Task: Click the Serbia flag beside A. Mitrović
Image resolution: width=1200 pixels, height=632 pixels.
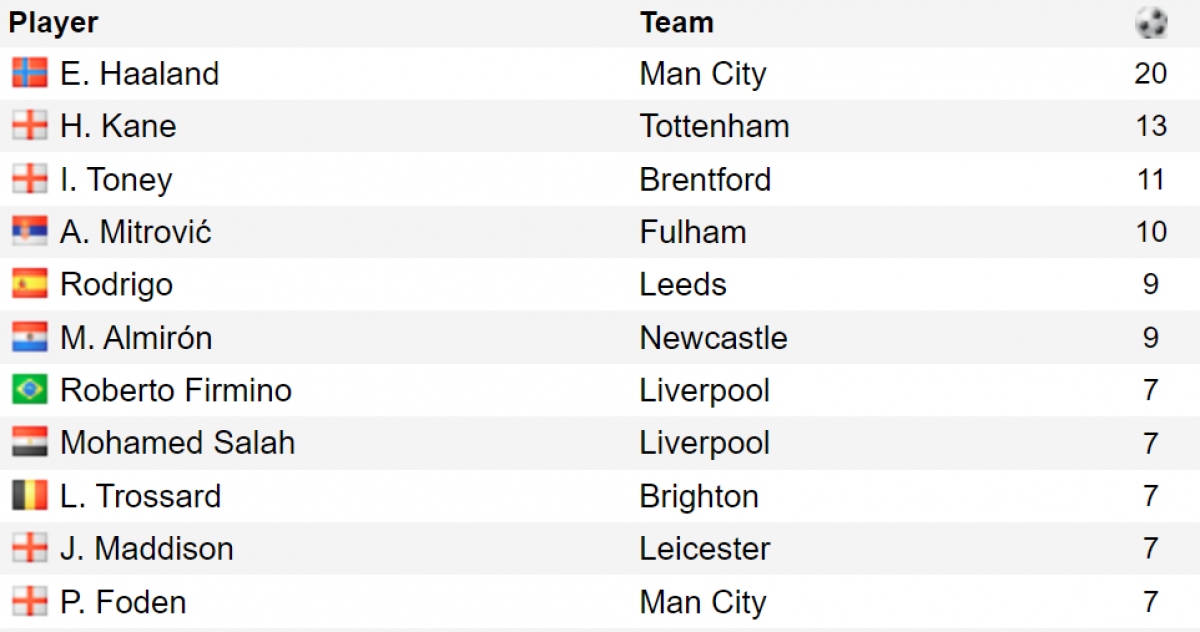Action: [30, 232]
